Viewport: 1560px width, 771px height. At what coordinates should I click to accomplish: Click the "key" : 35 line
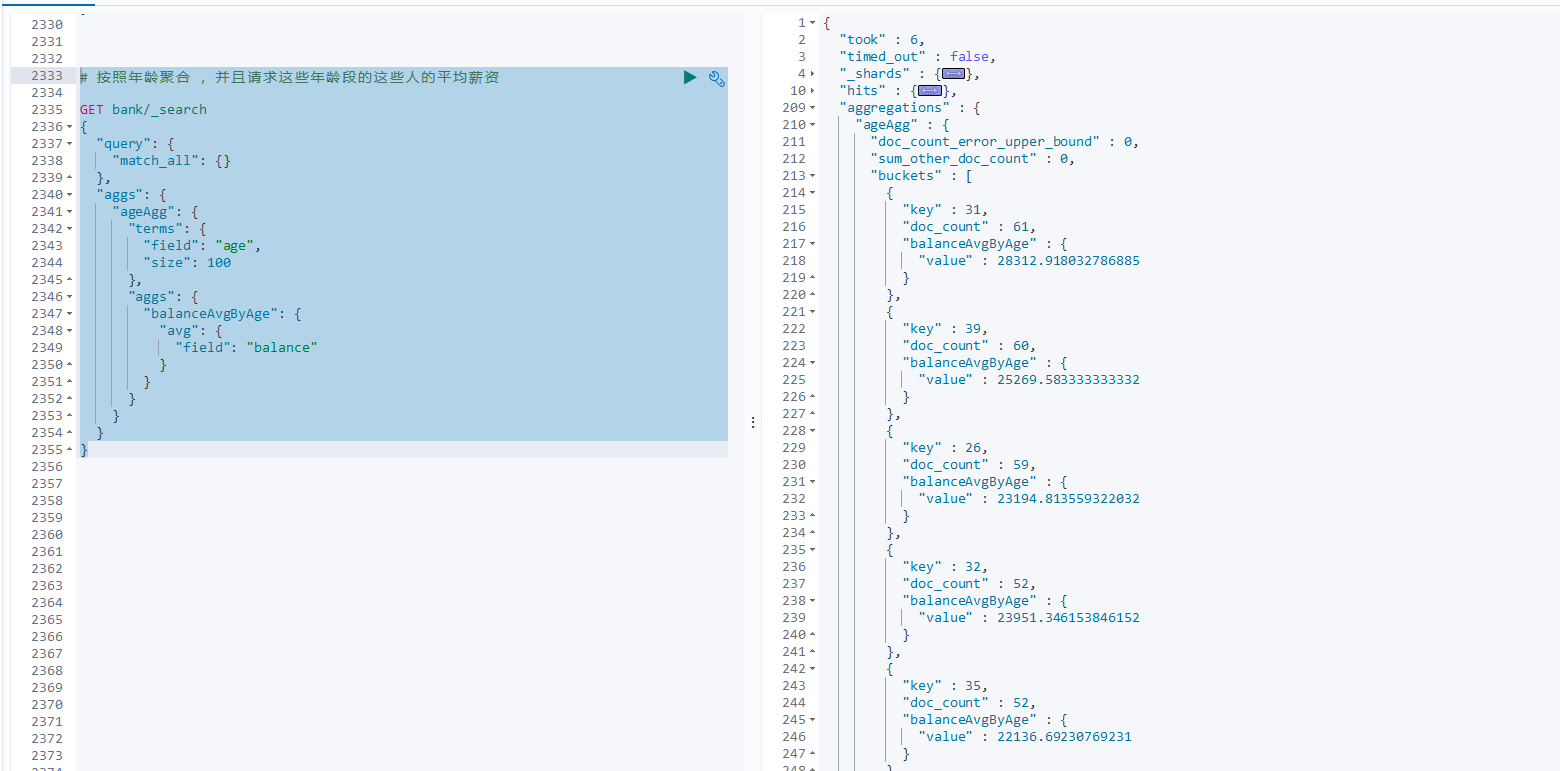pyautogui.click(x=945, y=686)
